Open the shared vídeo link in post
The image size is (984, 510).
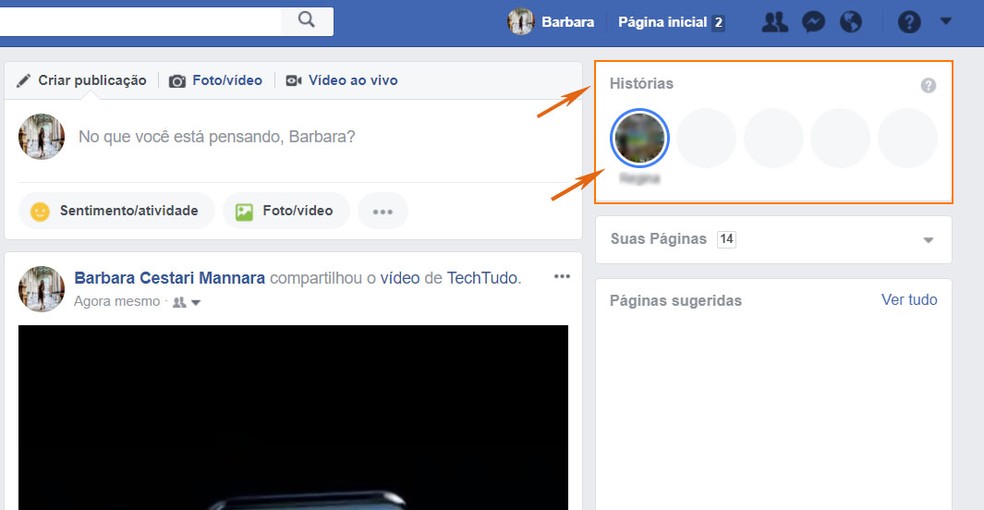(x=400, y=278)
